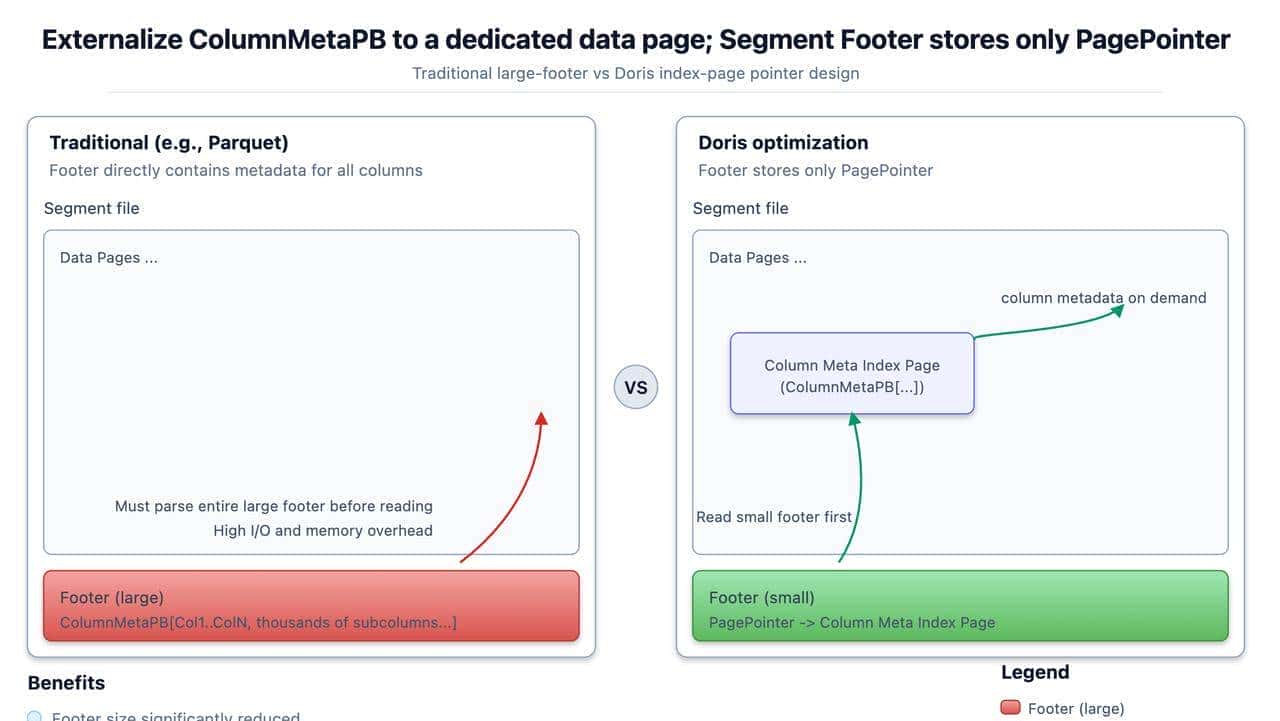Click the 'column metadata on demand' label
Screen dimensions: 1280x721
click(1104, 298)
